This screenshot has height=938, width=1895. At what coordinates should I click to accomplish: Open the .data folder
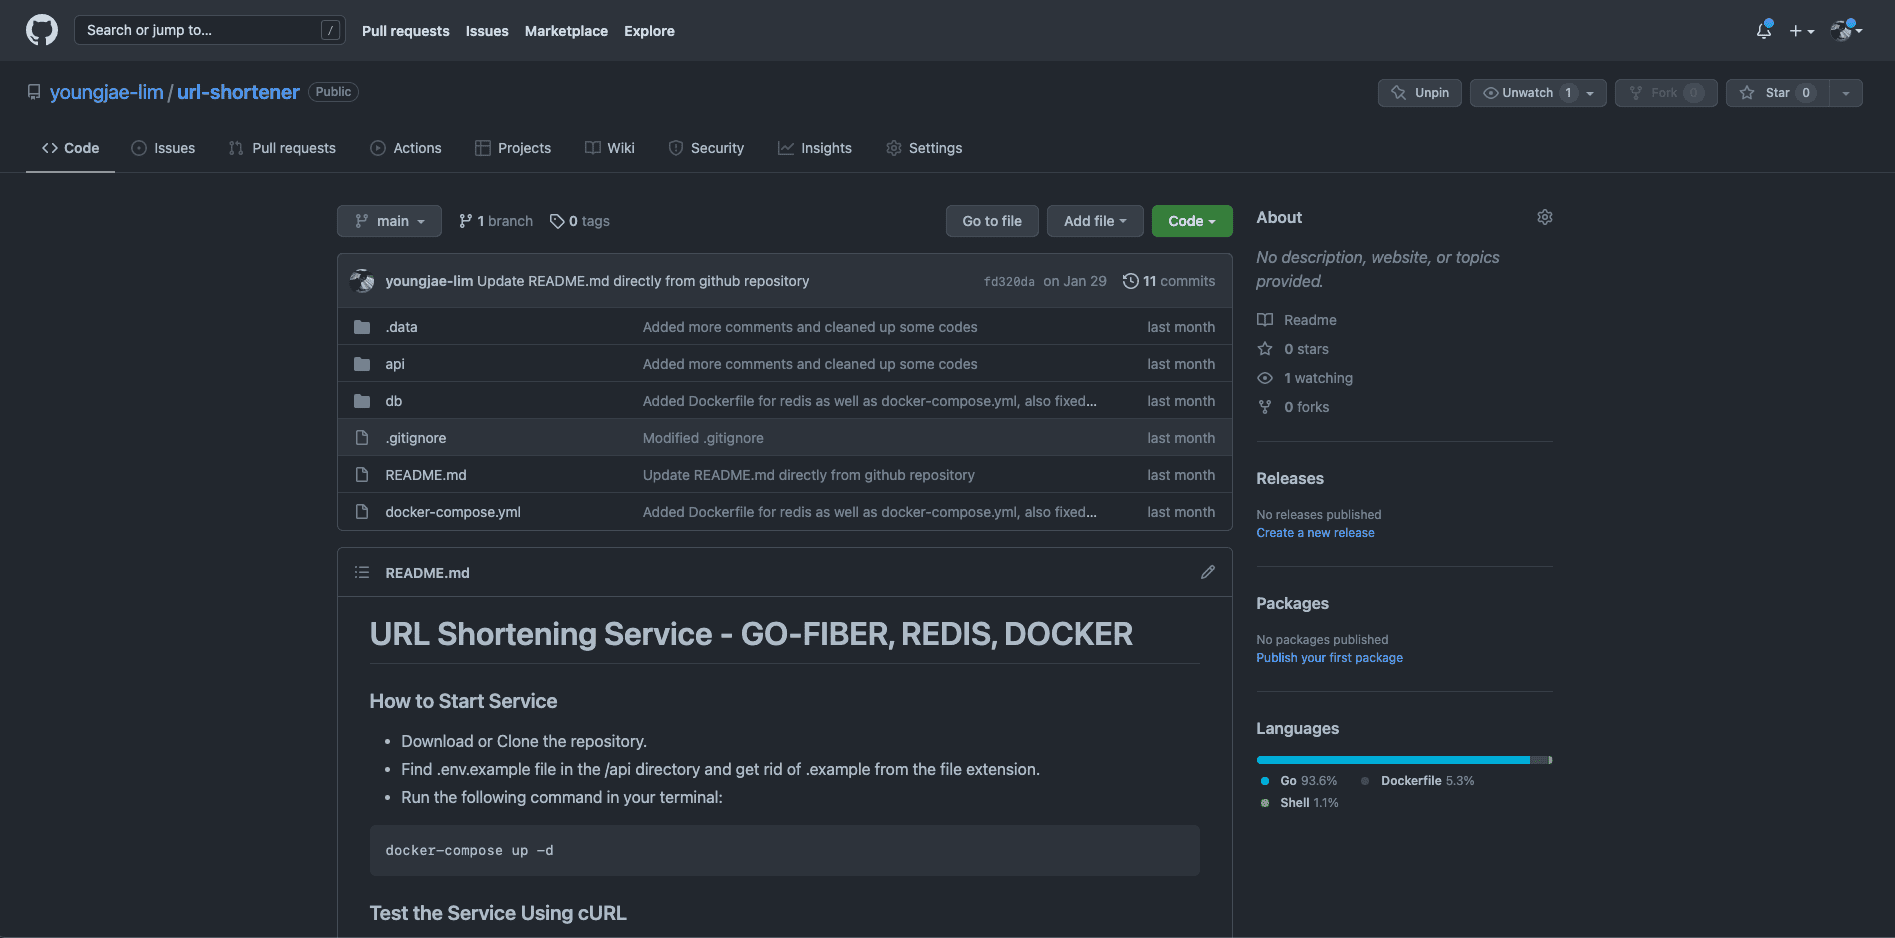(401, 327)
